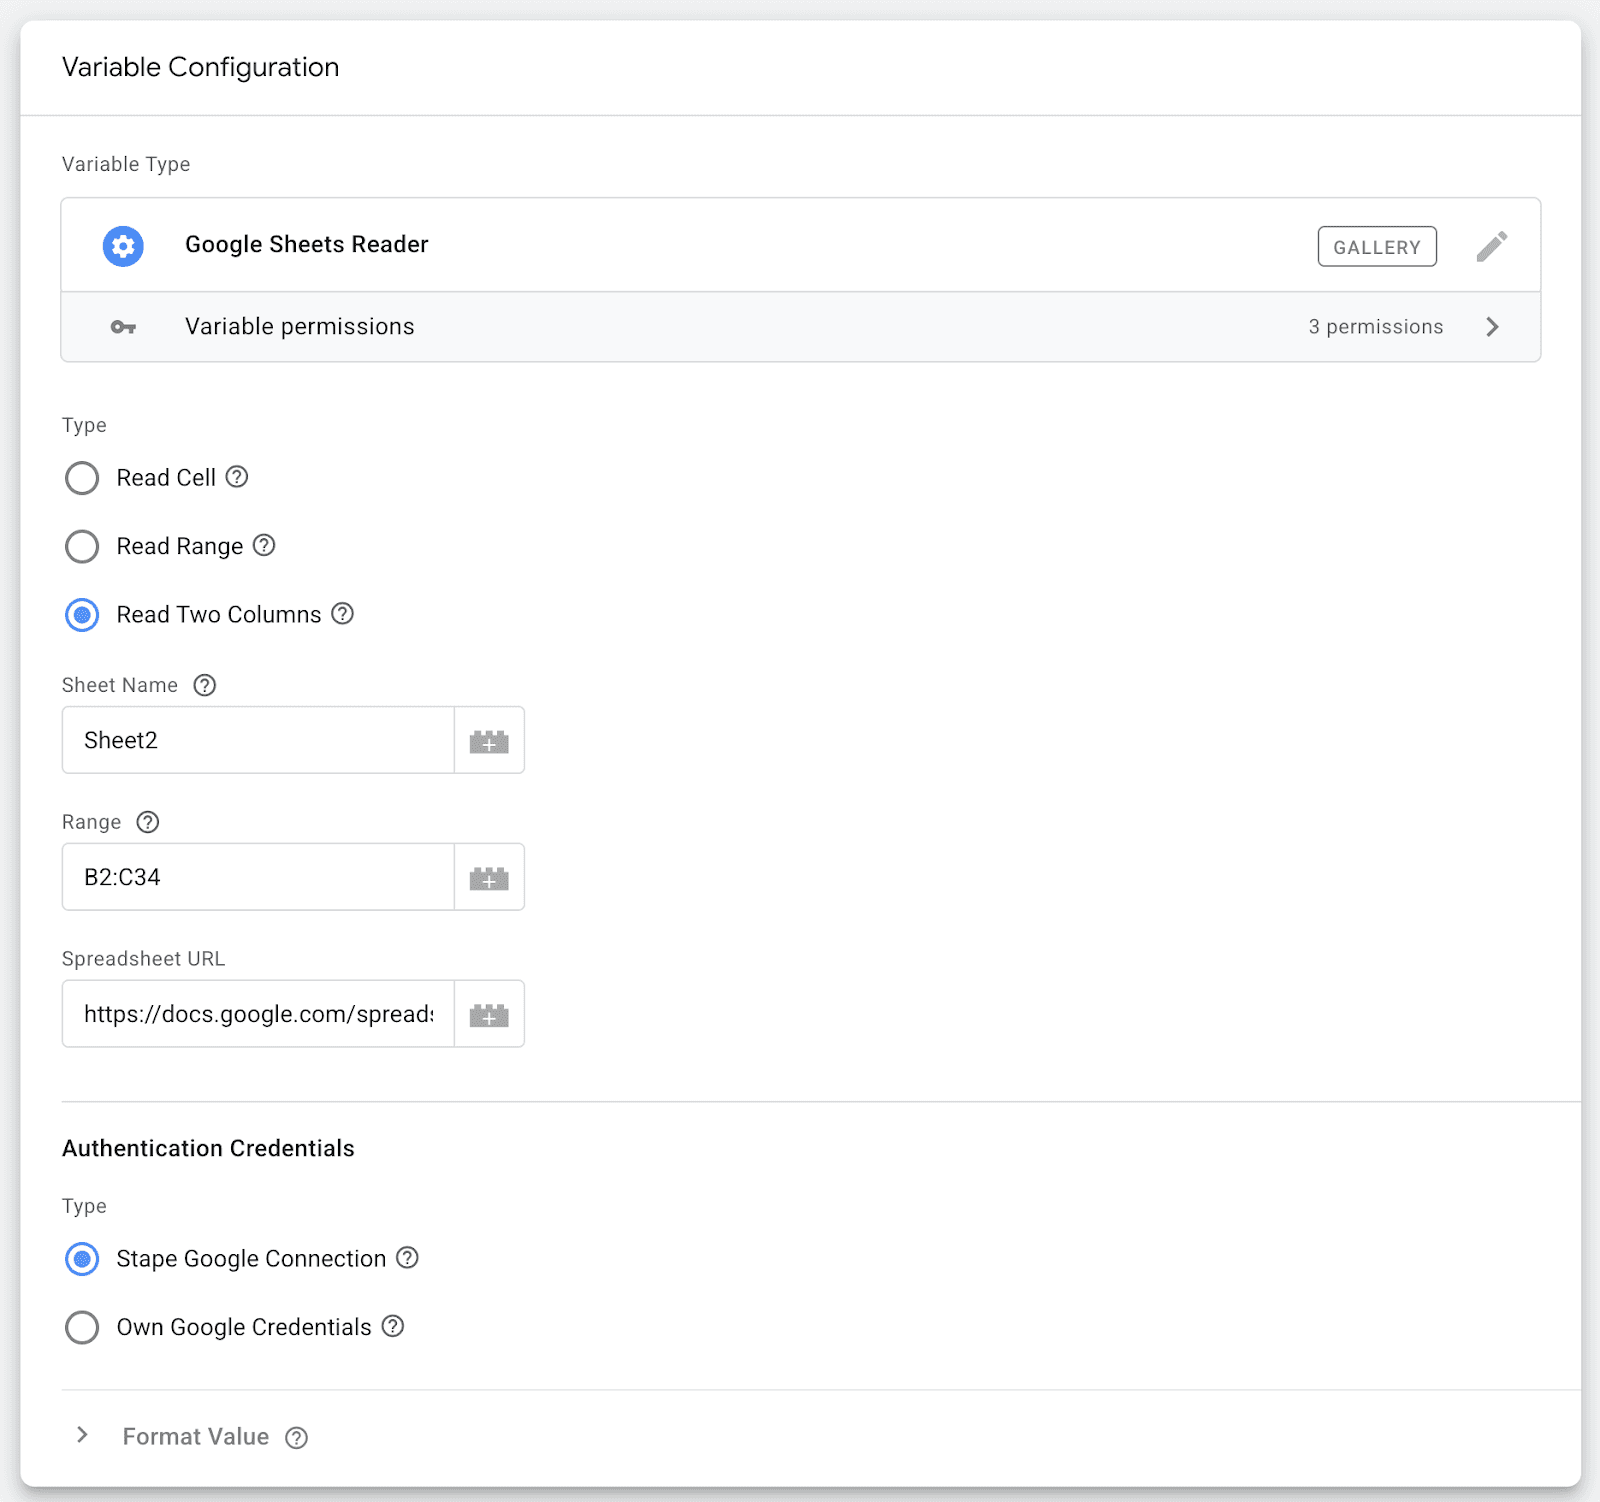Screen dimensions: 1600x1502
Task: Click help icon next to Read Cell
Action: (x=237, y=477)
